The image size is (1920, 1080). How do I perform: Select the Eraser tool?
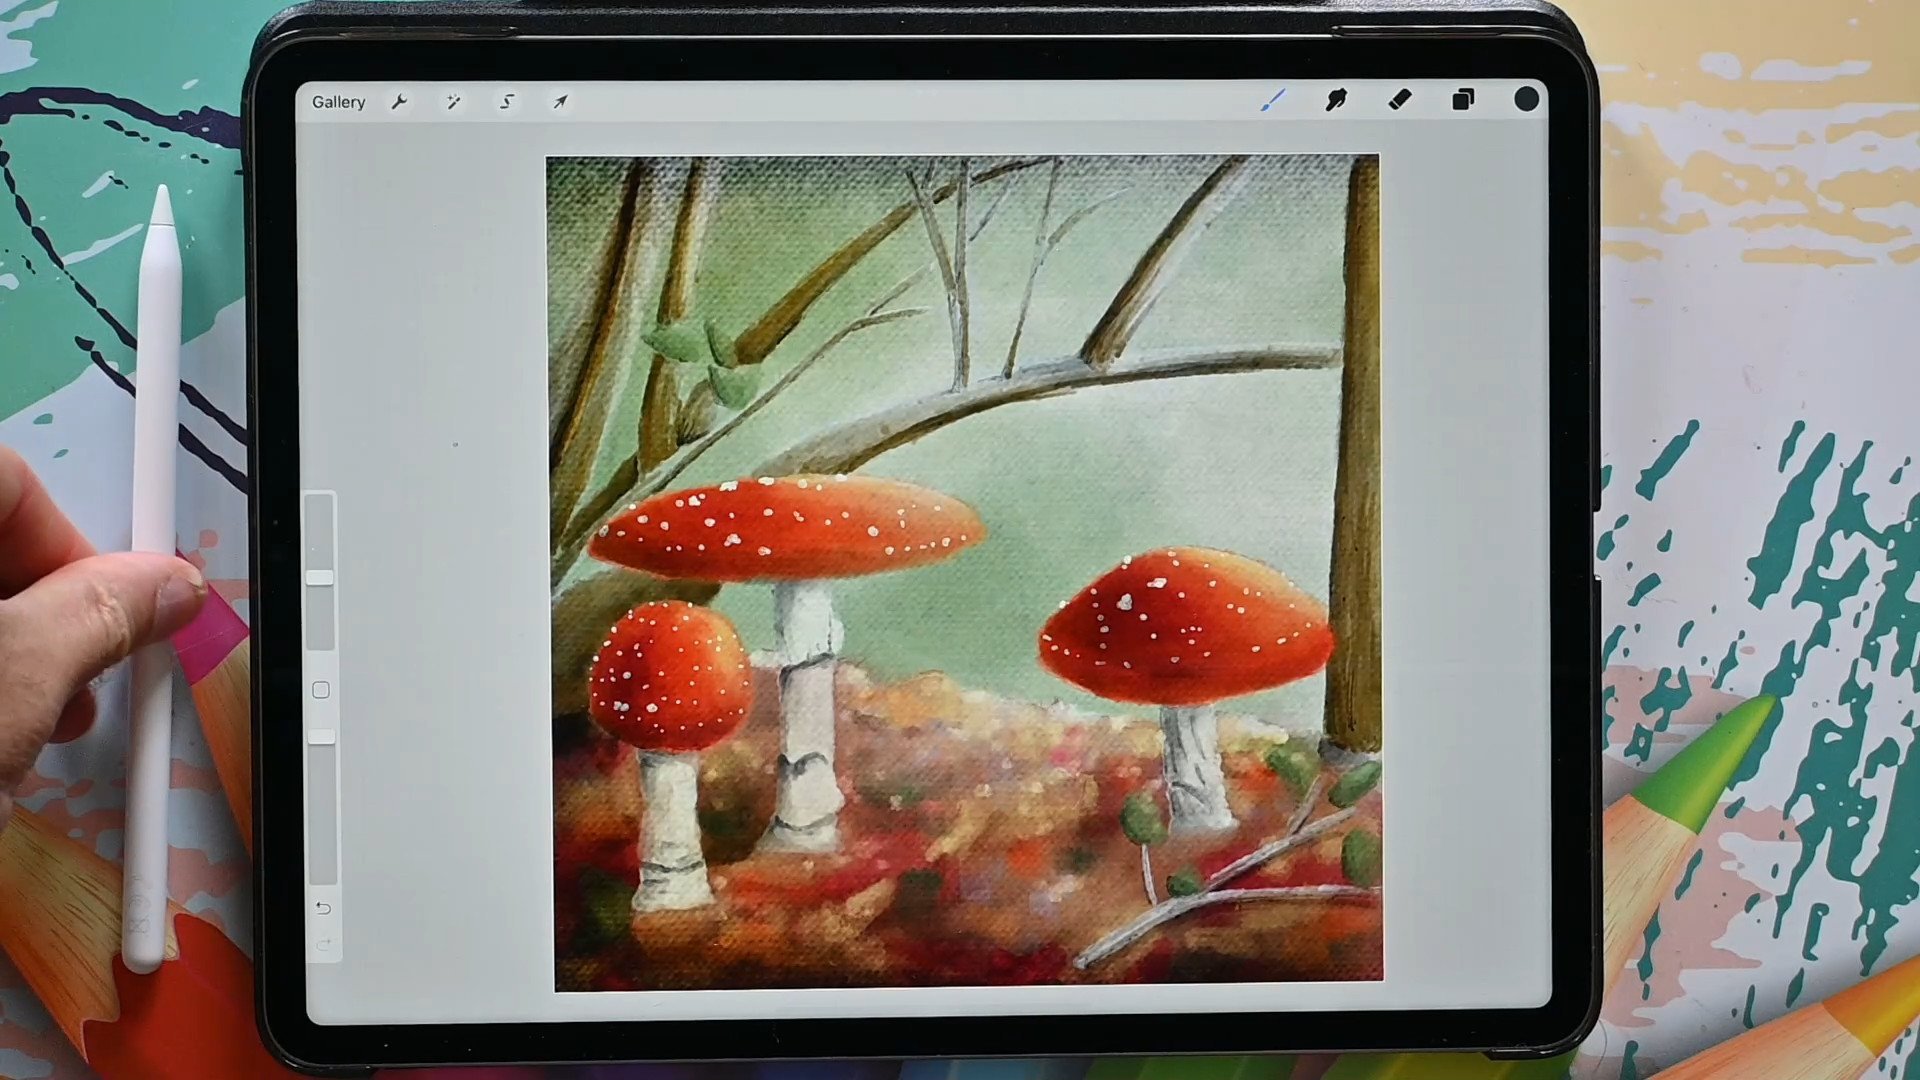coord(1400,99)
